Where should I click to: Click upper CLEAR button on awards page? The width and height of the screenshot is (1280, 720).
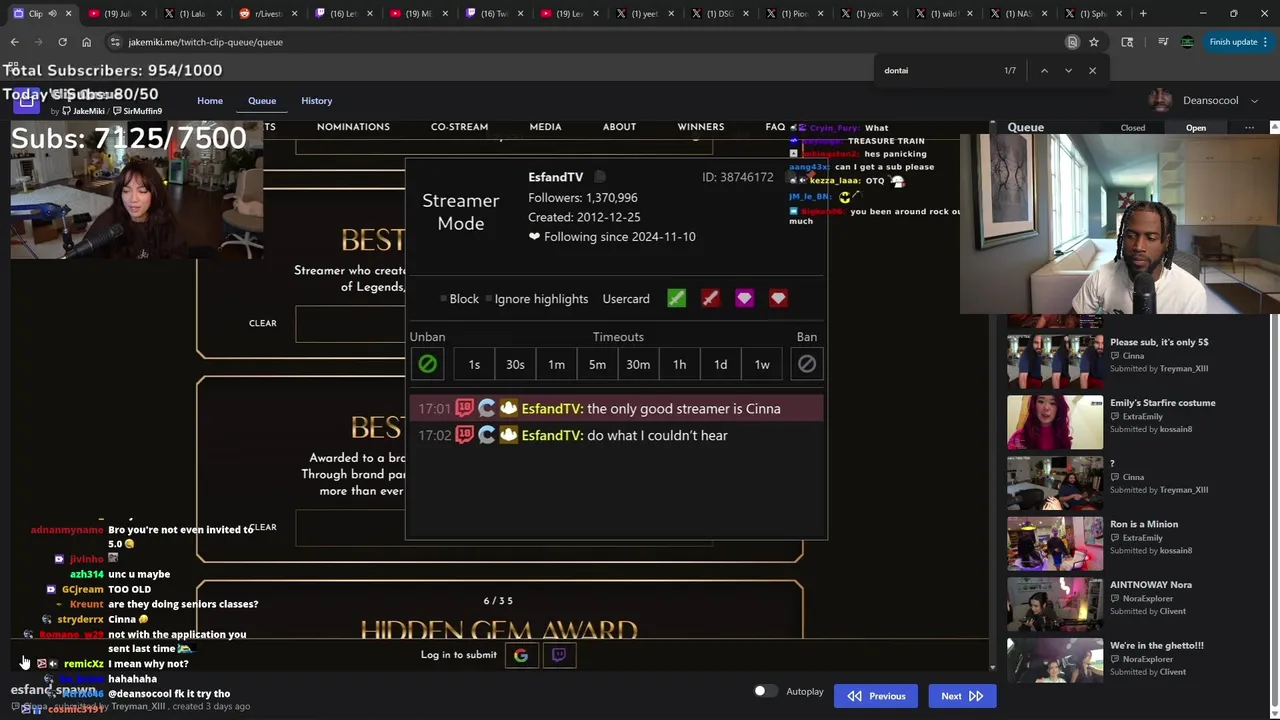pyautogui.click(x=263, y=323)
